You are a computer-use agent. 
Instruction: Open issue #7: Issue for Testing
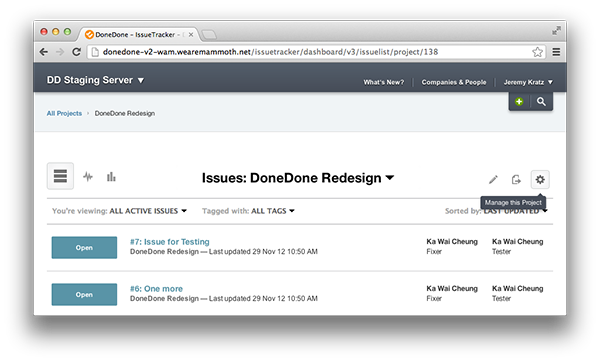point(170,242)
